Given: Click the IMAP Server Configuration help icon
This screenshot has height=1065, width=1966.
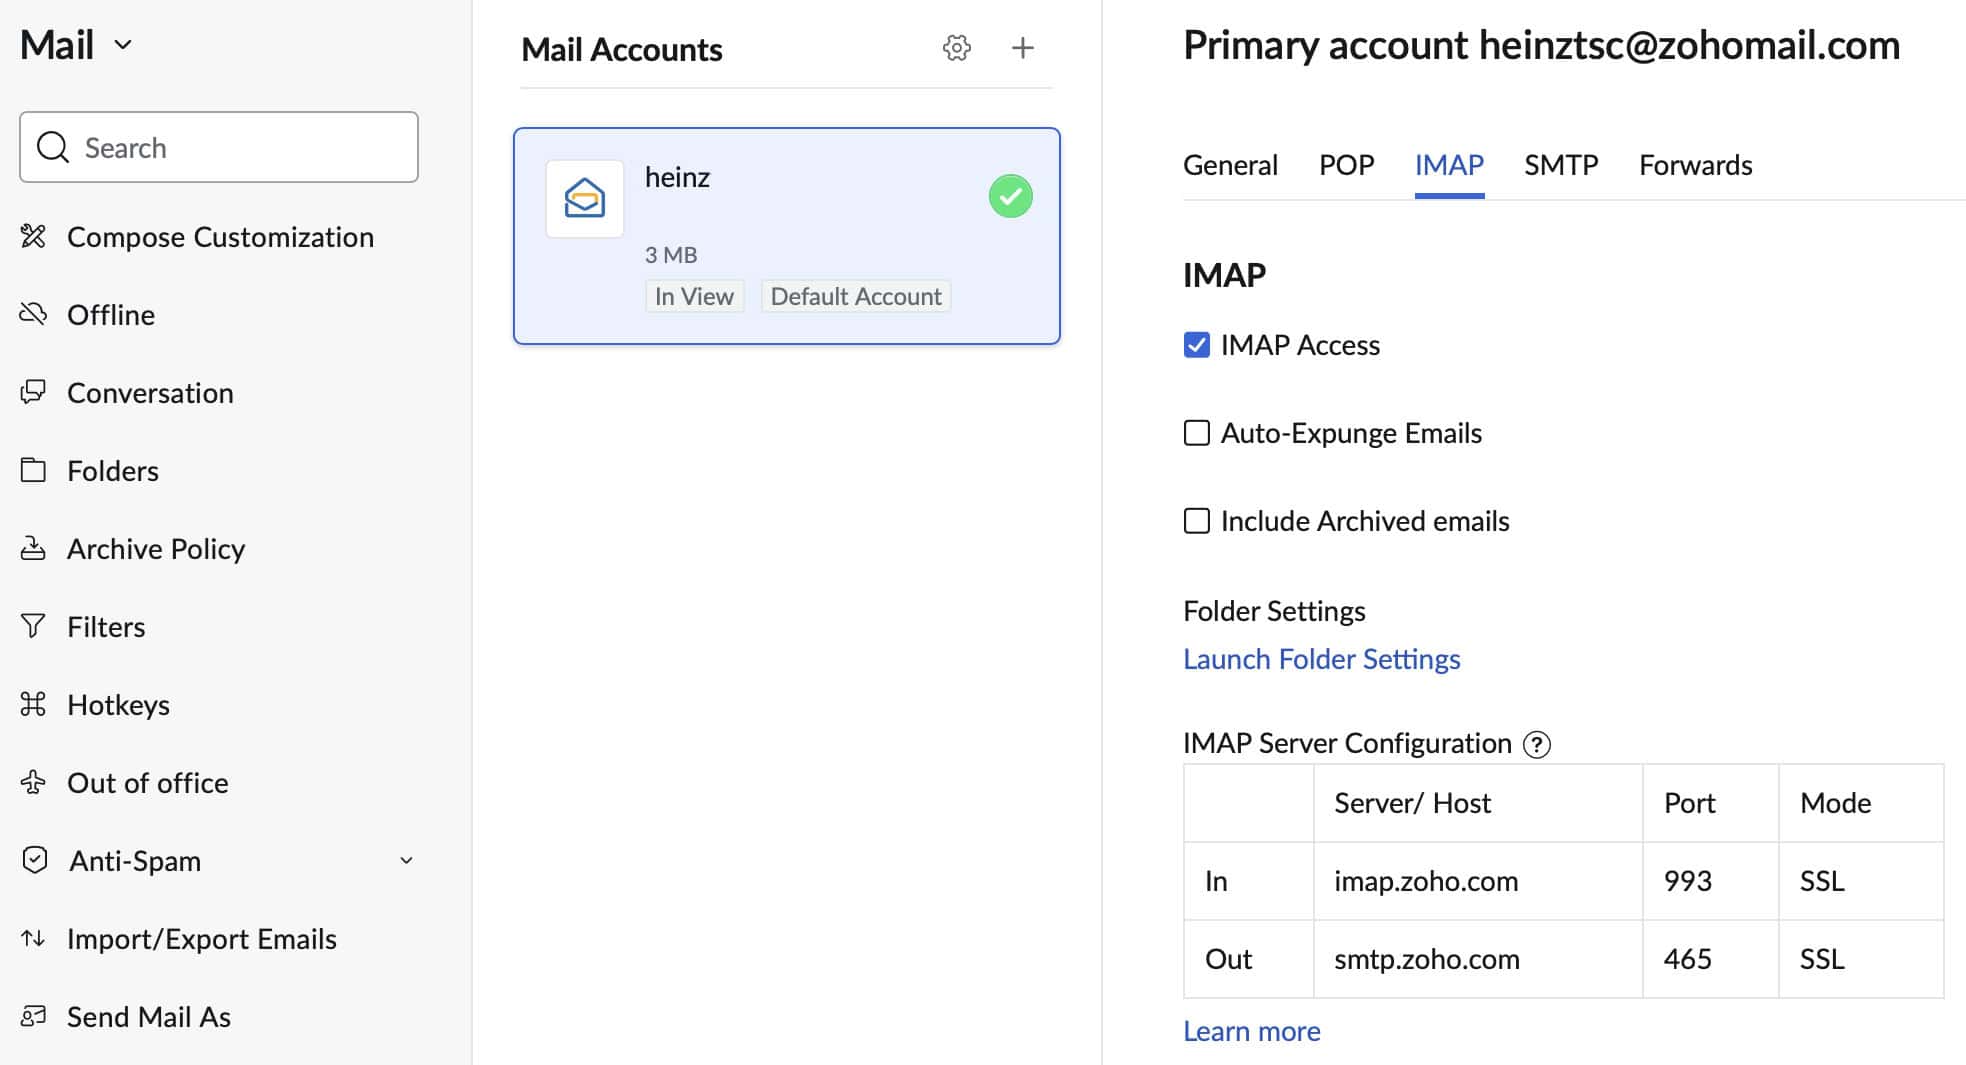Looking at the screenshot, I should 1537,744.
